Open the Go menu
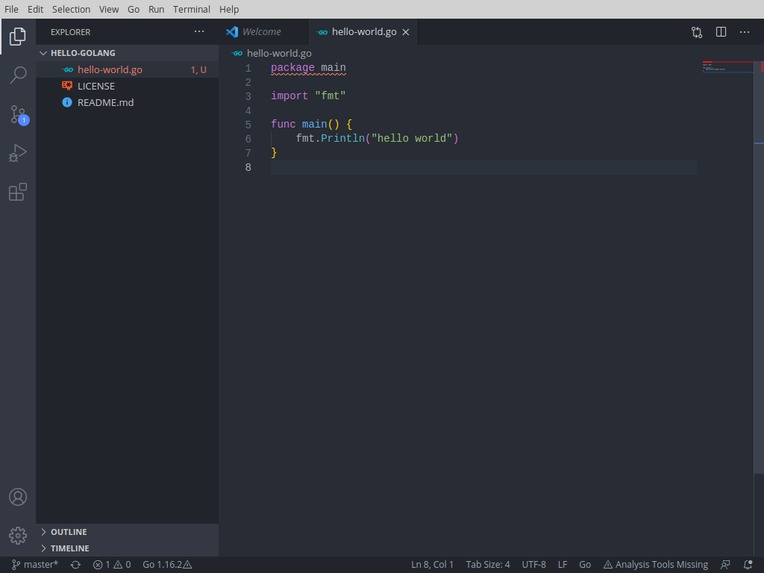 tap(134, 9)
